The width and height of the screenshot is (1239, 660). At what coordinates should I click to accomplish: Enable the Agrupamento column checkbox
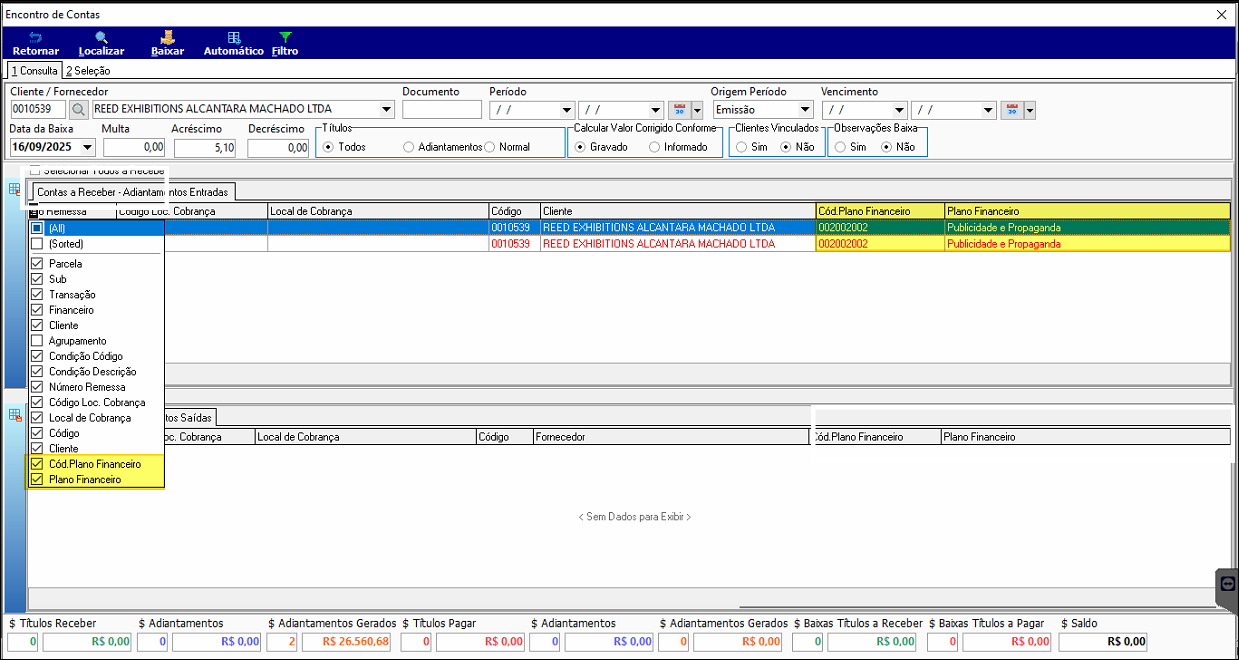pos(37,341)
